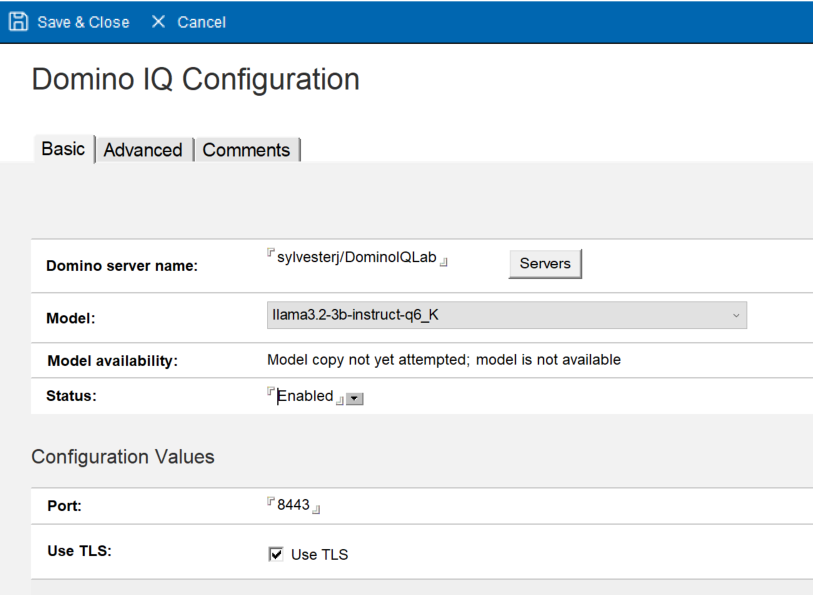Click the Domino IQ Configuration page title
This screenshot has width=813, height=595.
(196, 80)
